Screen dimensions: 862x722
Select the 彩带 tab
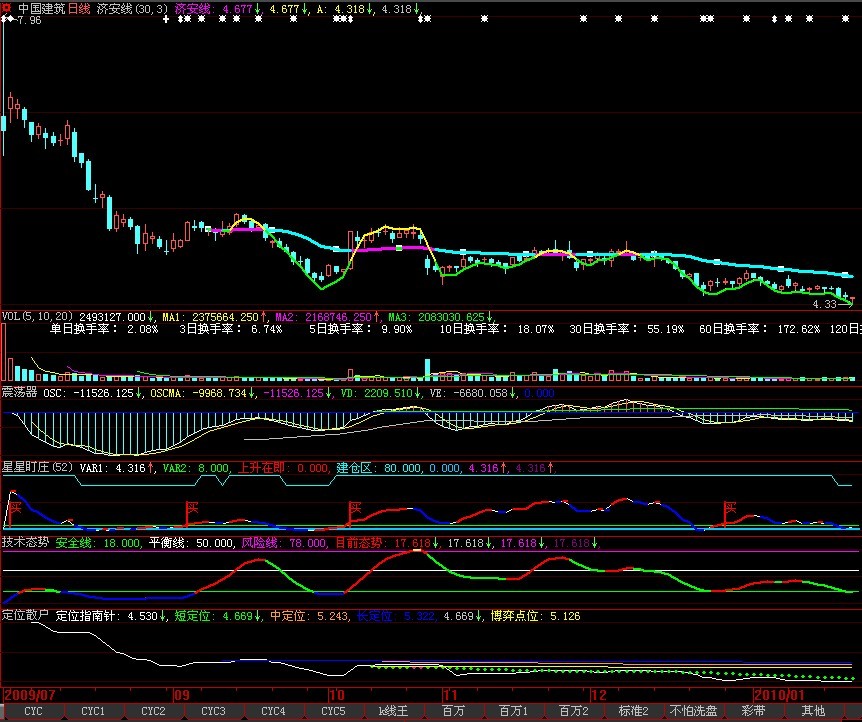pyautogui.click(x=753, y=712)
